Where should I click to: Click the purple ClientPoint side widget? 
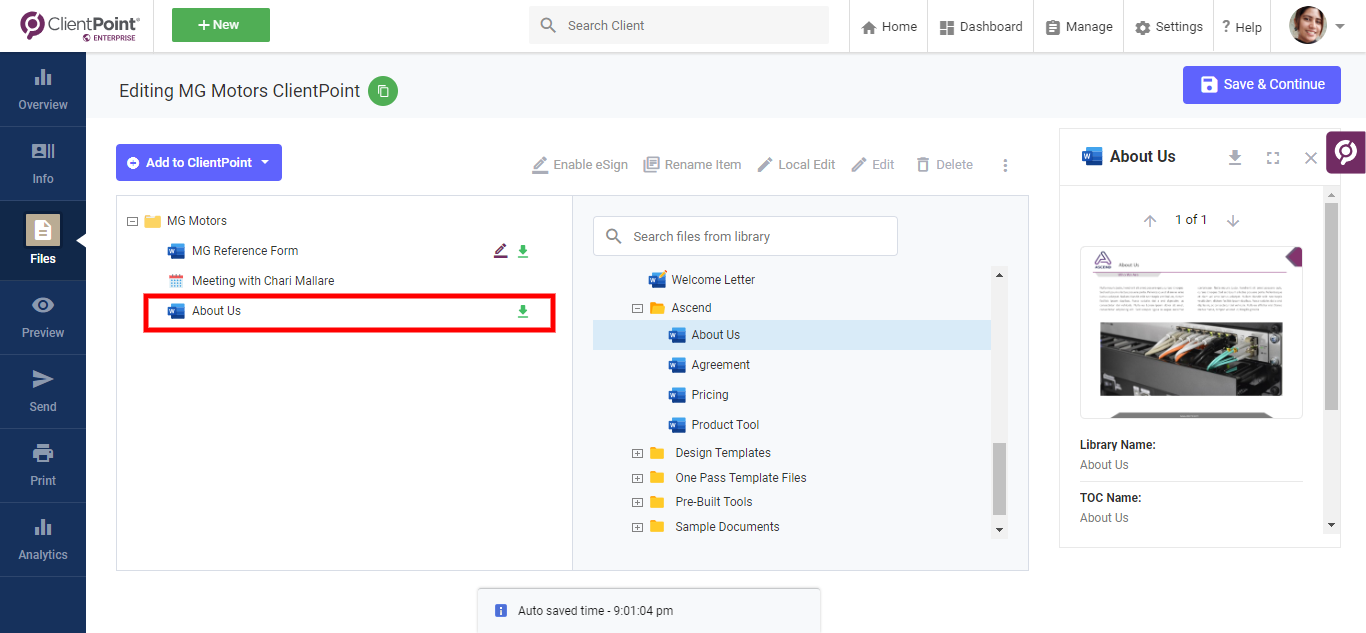pyautogui.click(x=1346, y=152)
